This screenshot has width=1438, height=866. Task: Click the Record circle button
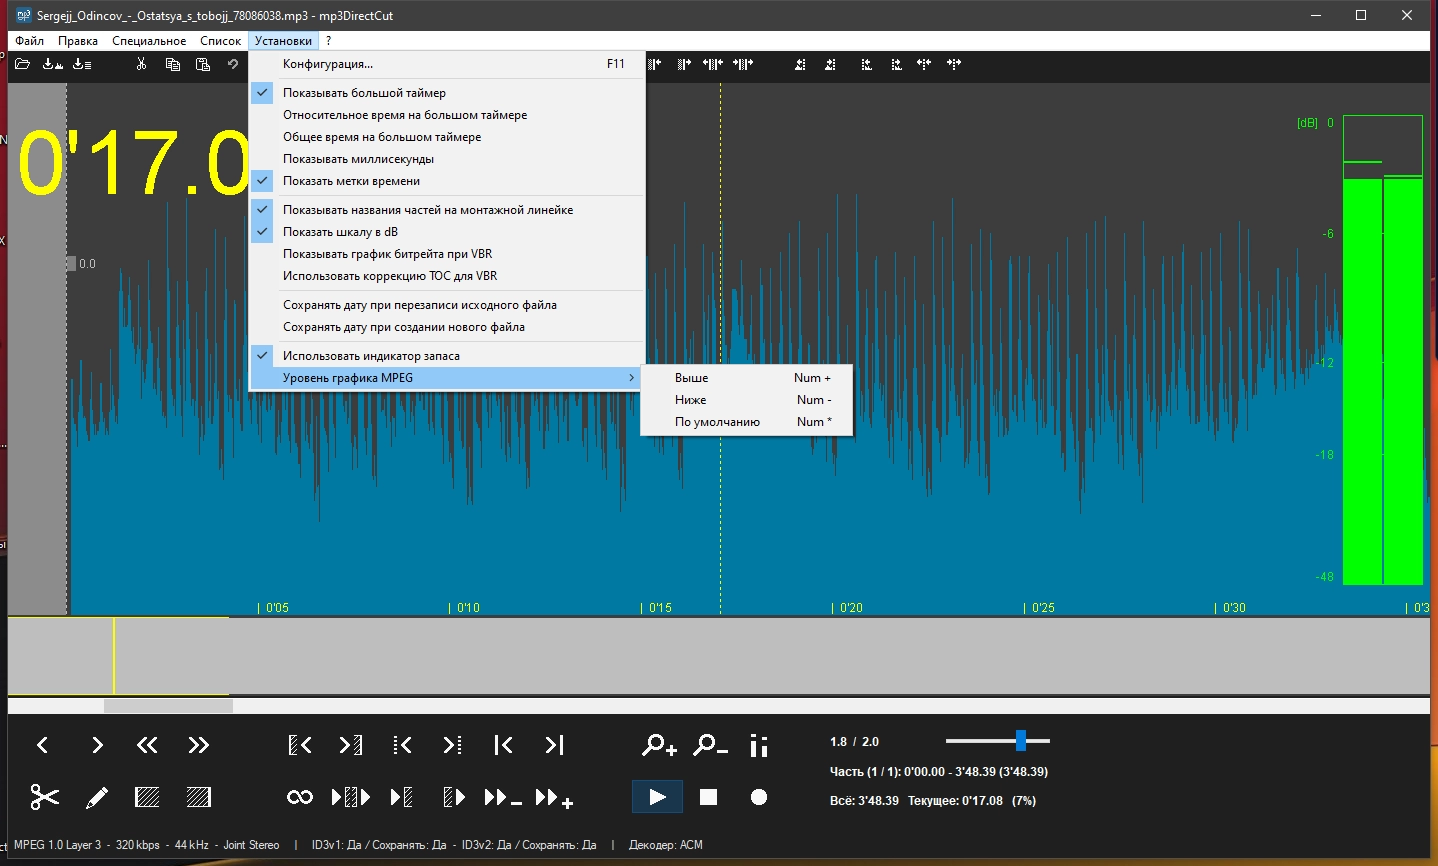759,797
